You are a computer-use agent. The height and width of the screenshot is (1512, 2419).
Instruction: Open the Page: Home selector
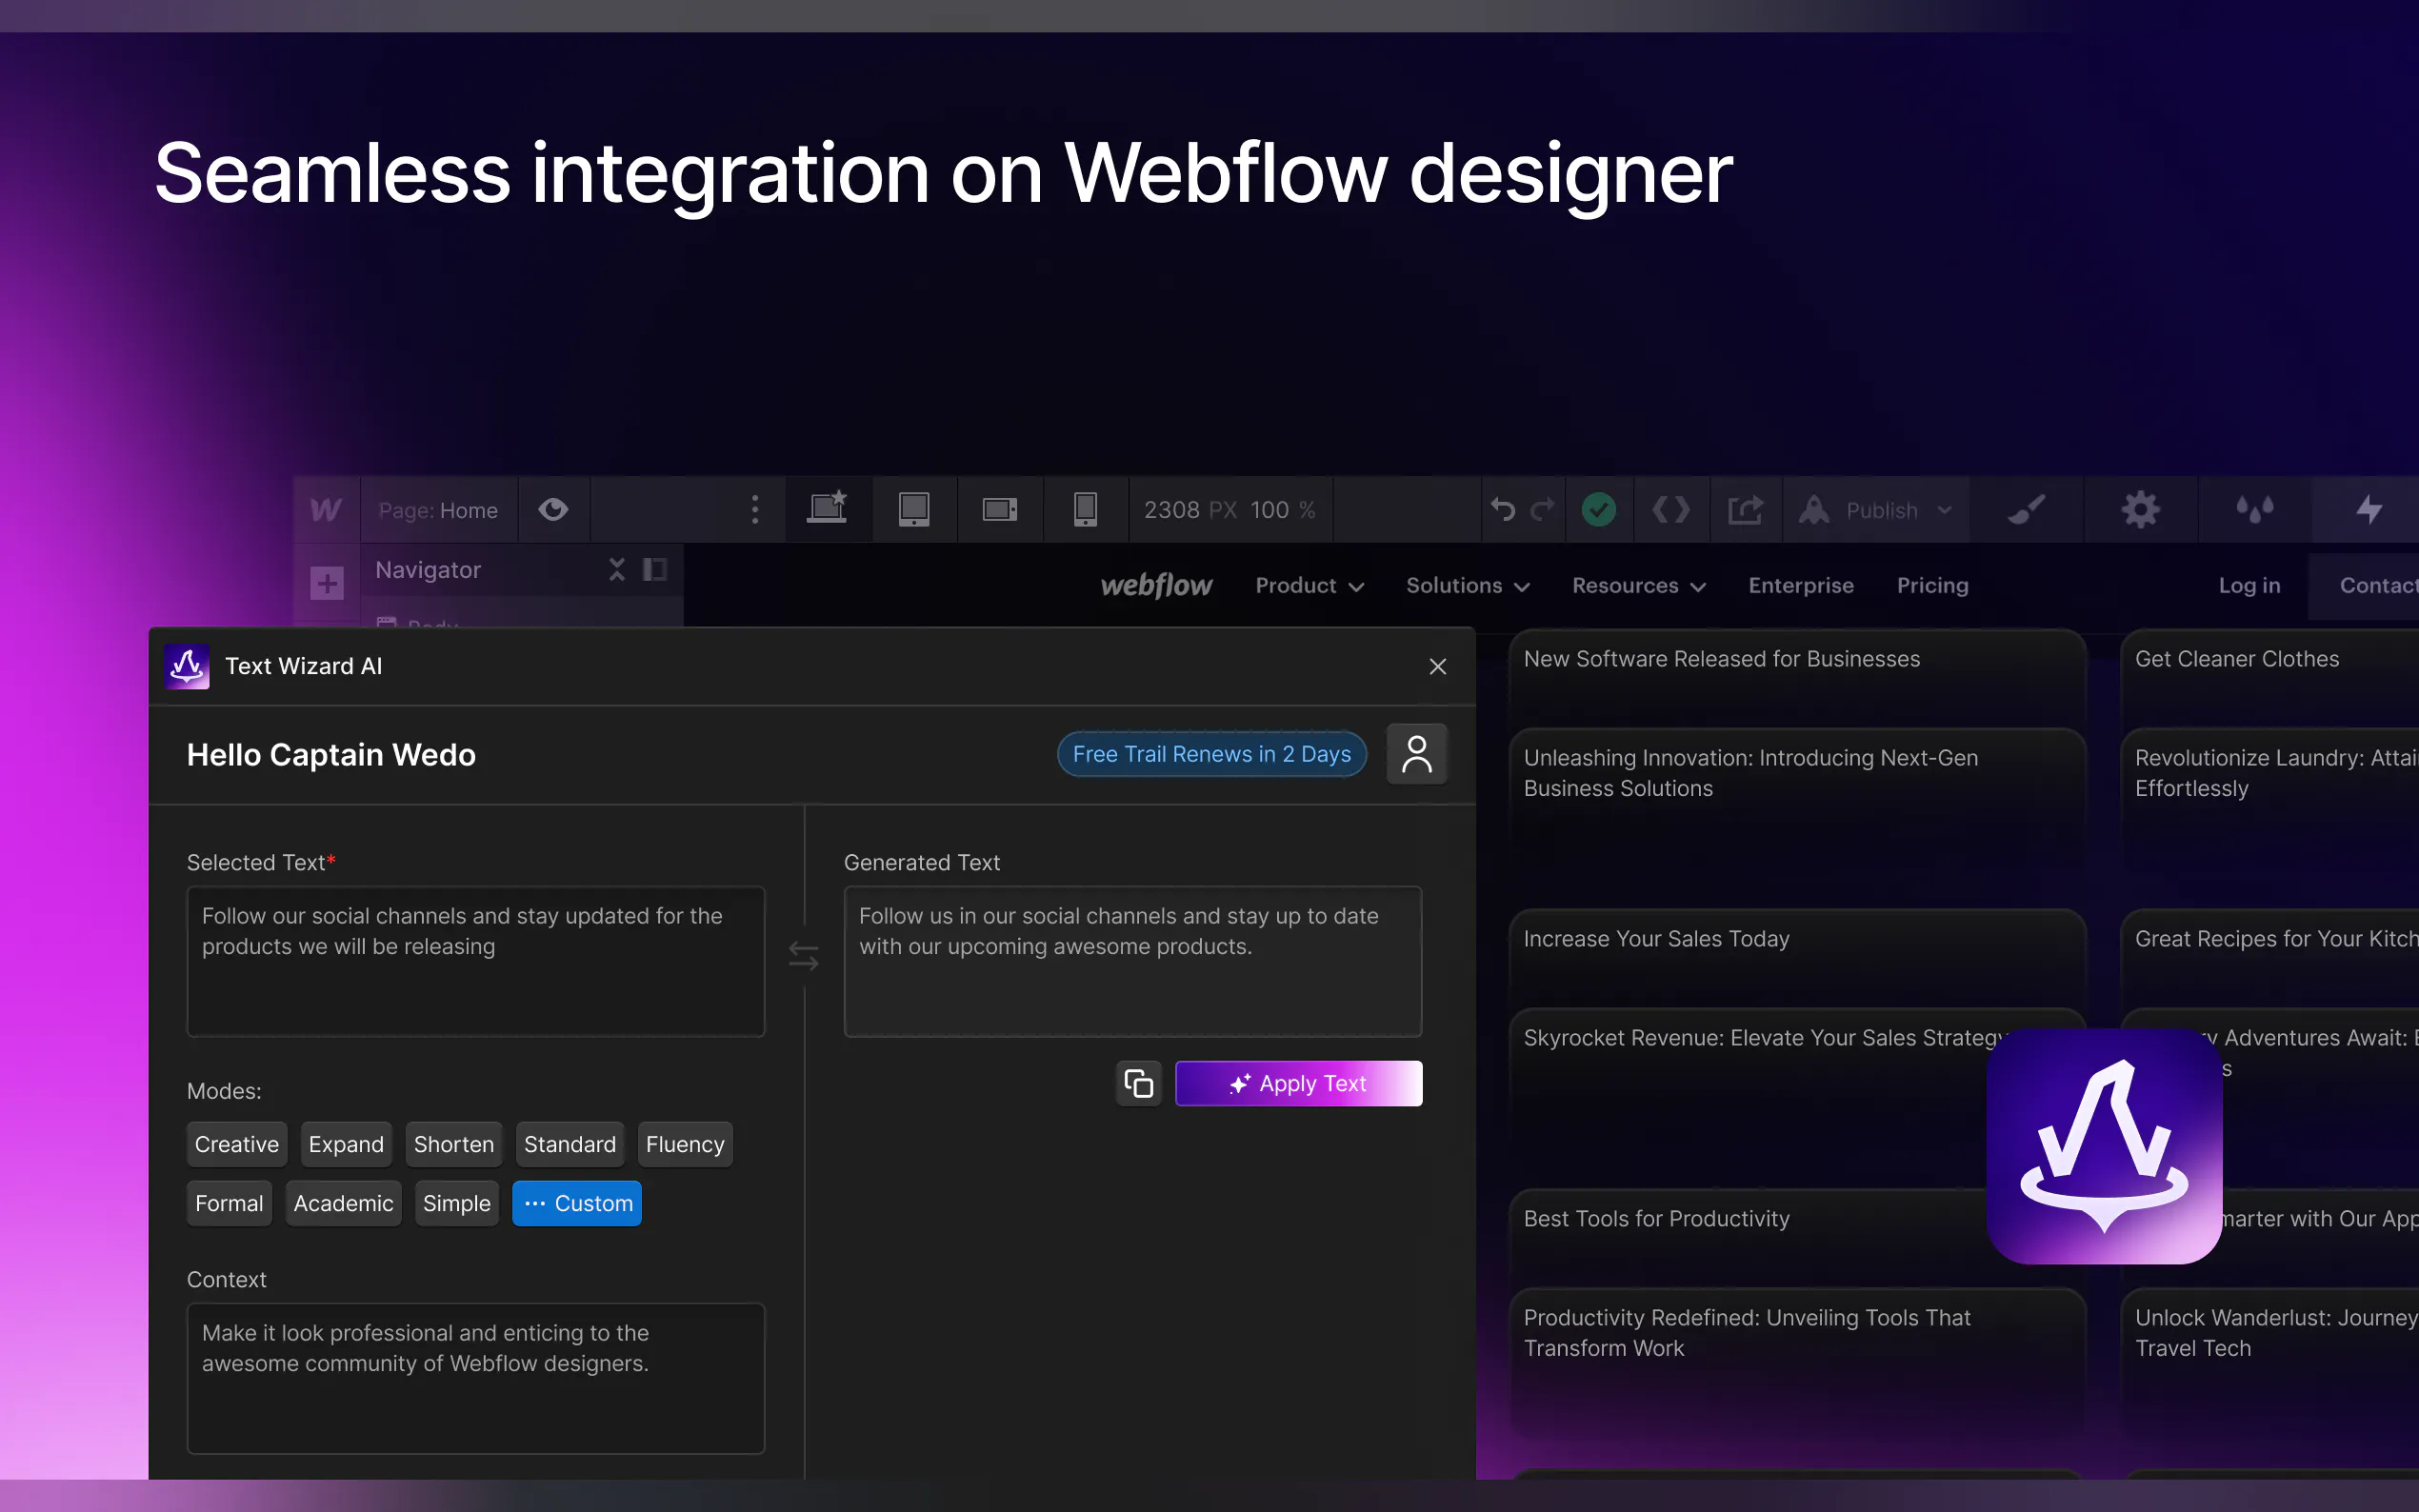(438, 510)
